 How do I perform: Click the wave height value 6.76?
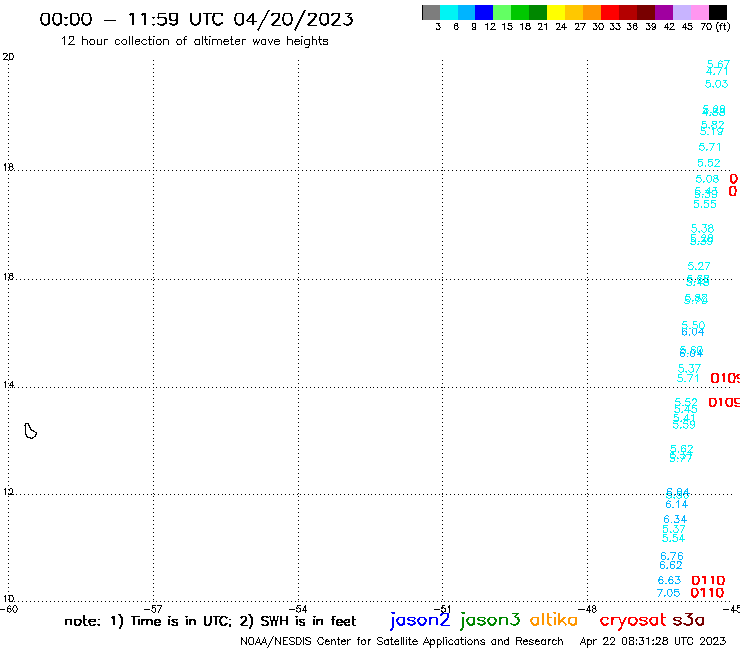click(x=672, y=556)
